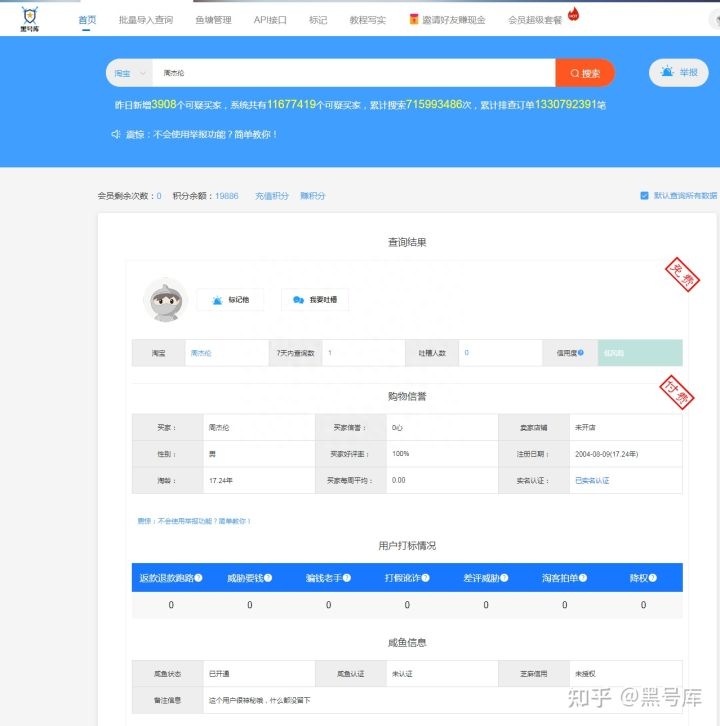Click the 积分余额 value 19886
This screenshot has height=726, width=720.
(226, 196)
